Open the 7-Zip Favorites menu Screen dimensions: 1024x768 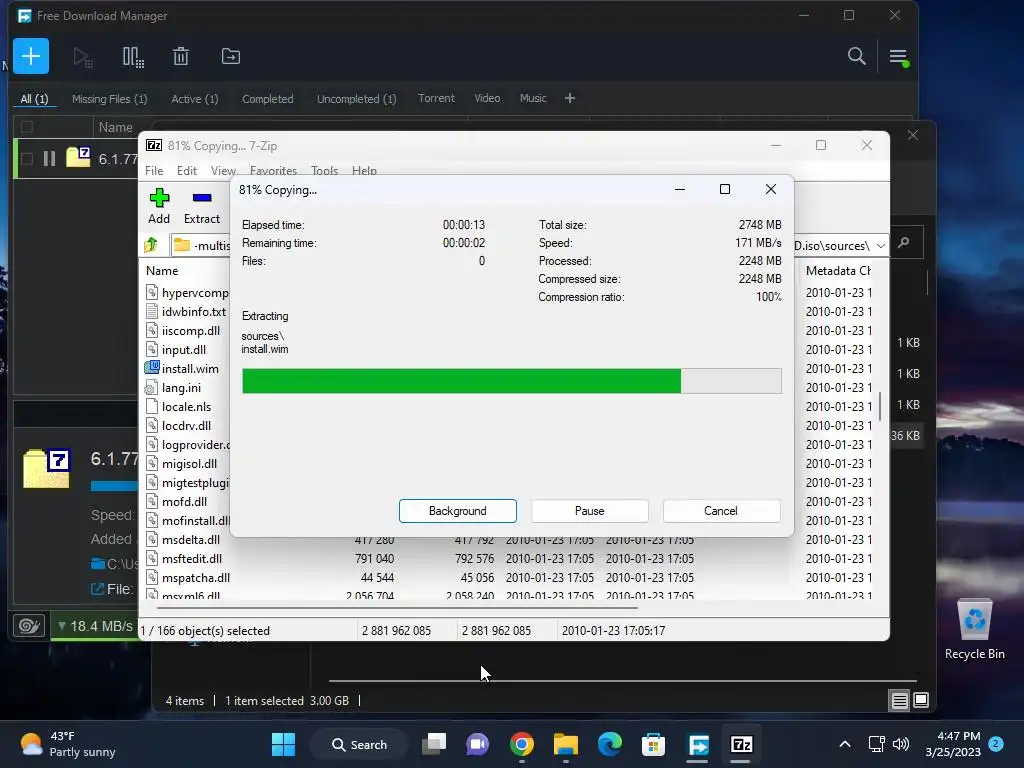(273, 170)
